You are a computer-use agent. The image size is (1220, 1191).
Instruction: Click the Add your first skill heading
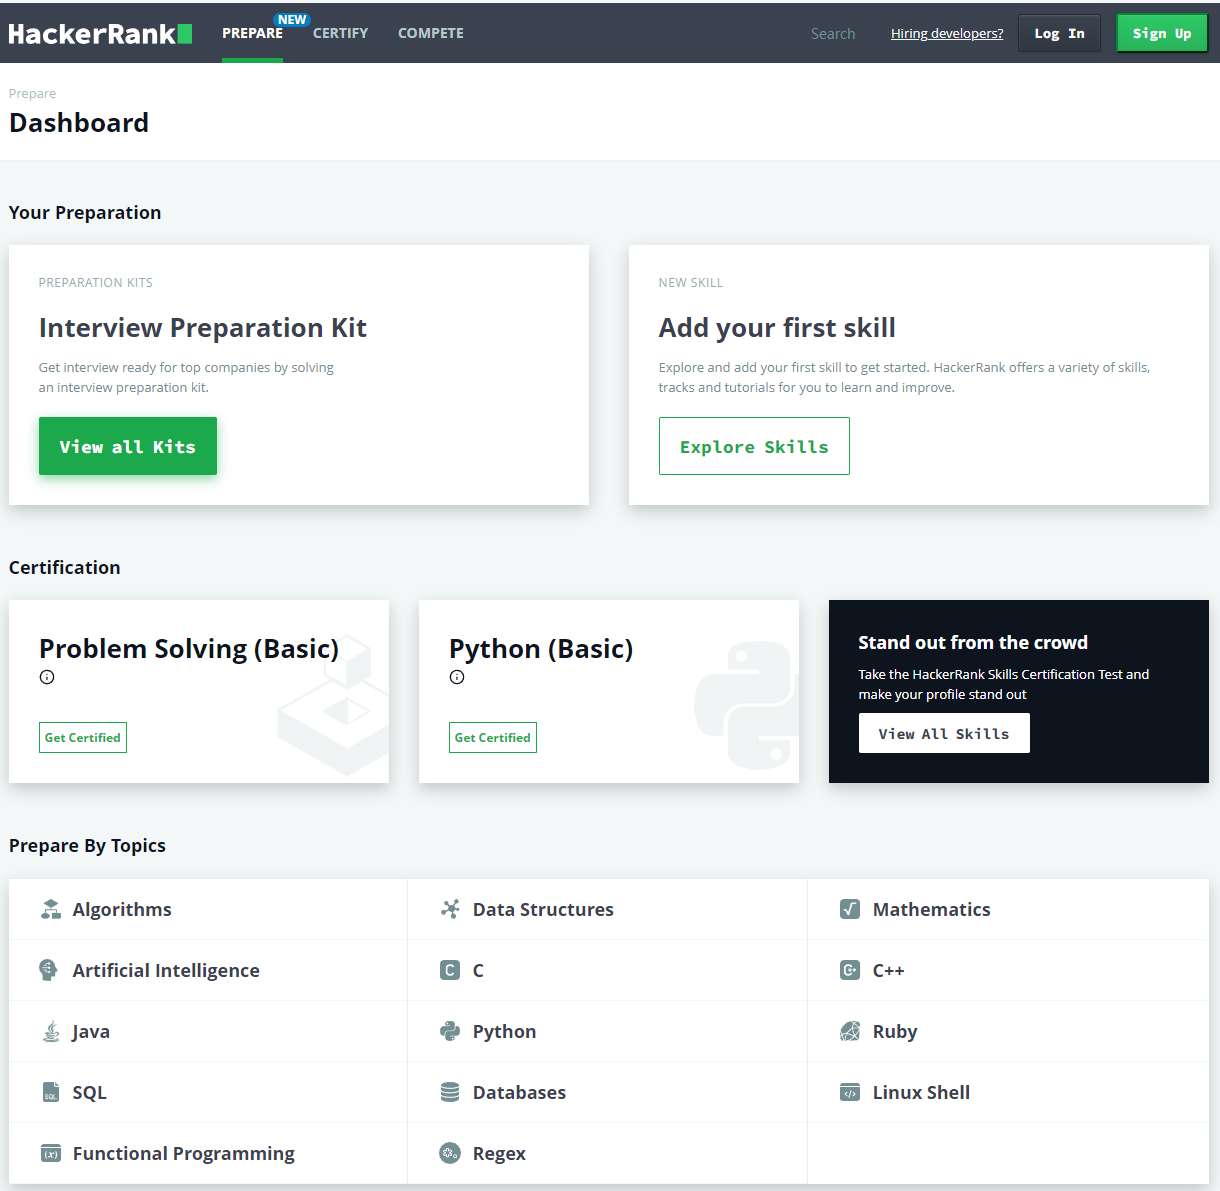click(x=777, y=327)
